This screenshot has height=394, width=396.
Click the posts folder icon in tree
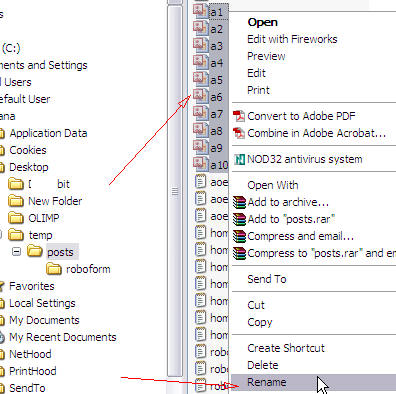coord(35,251)
